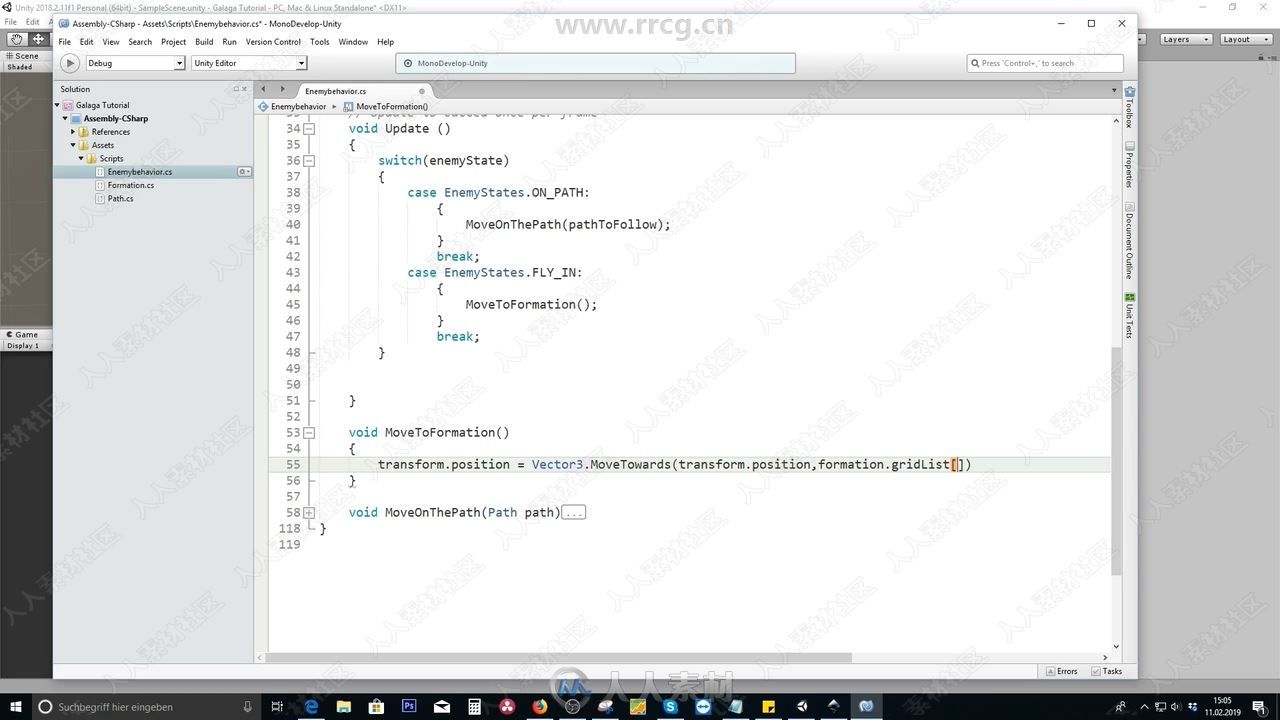Open the Version Control menu
The width and height of the screenshot is (1280, 720).
coord(273,42)
